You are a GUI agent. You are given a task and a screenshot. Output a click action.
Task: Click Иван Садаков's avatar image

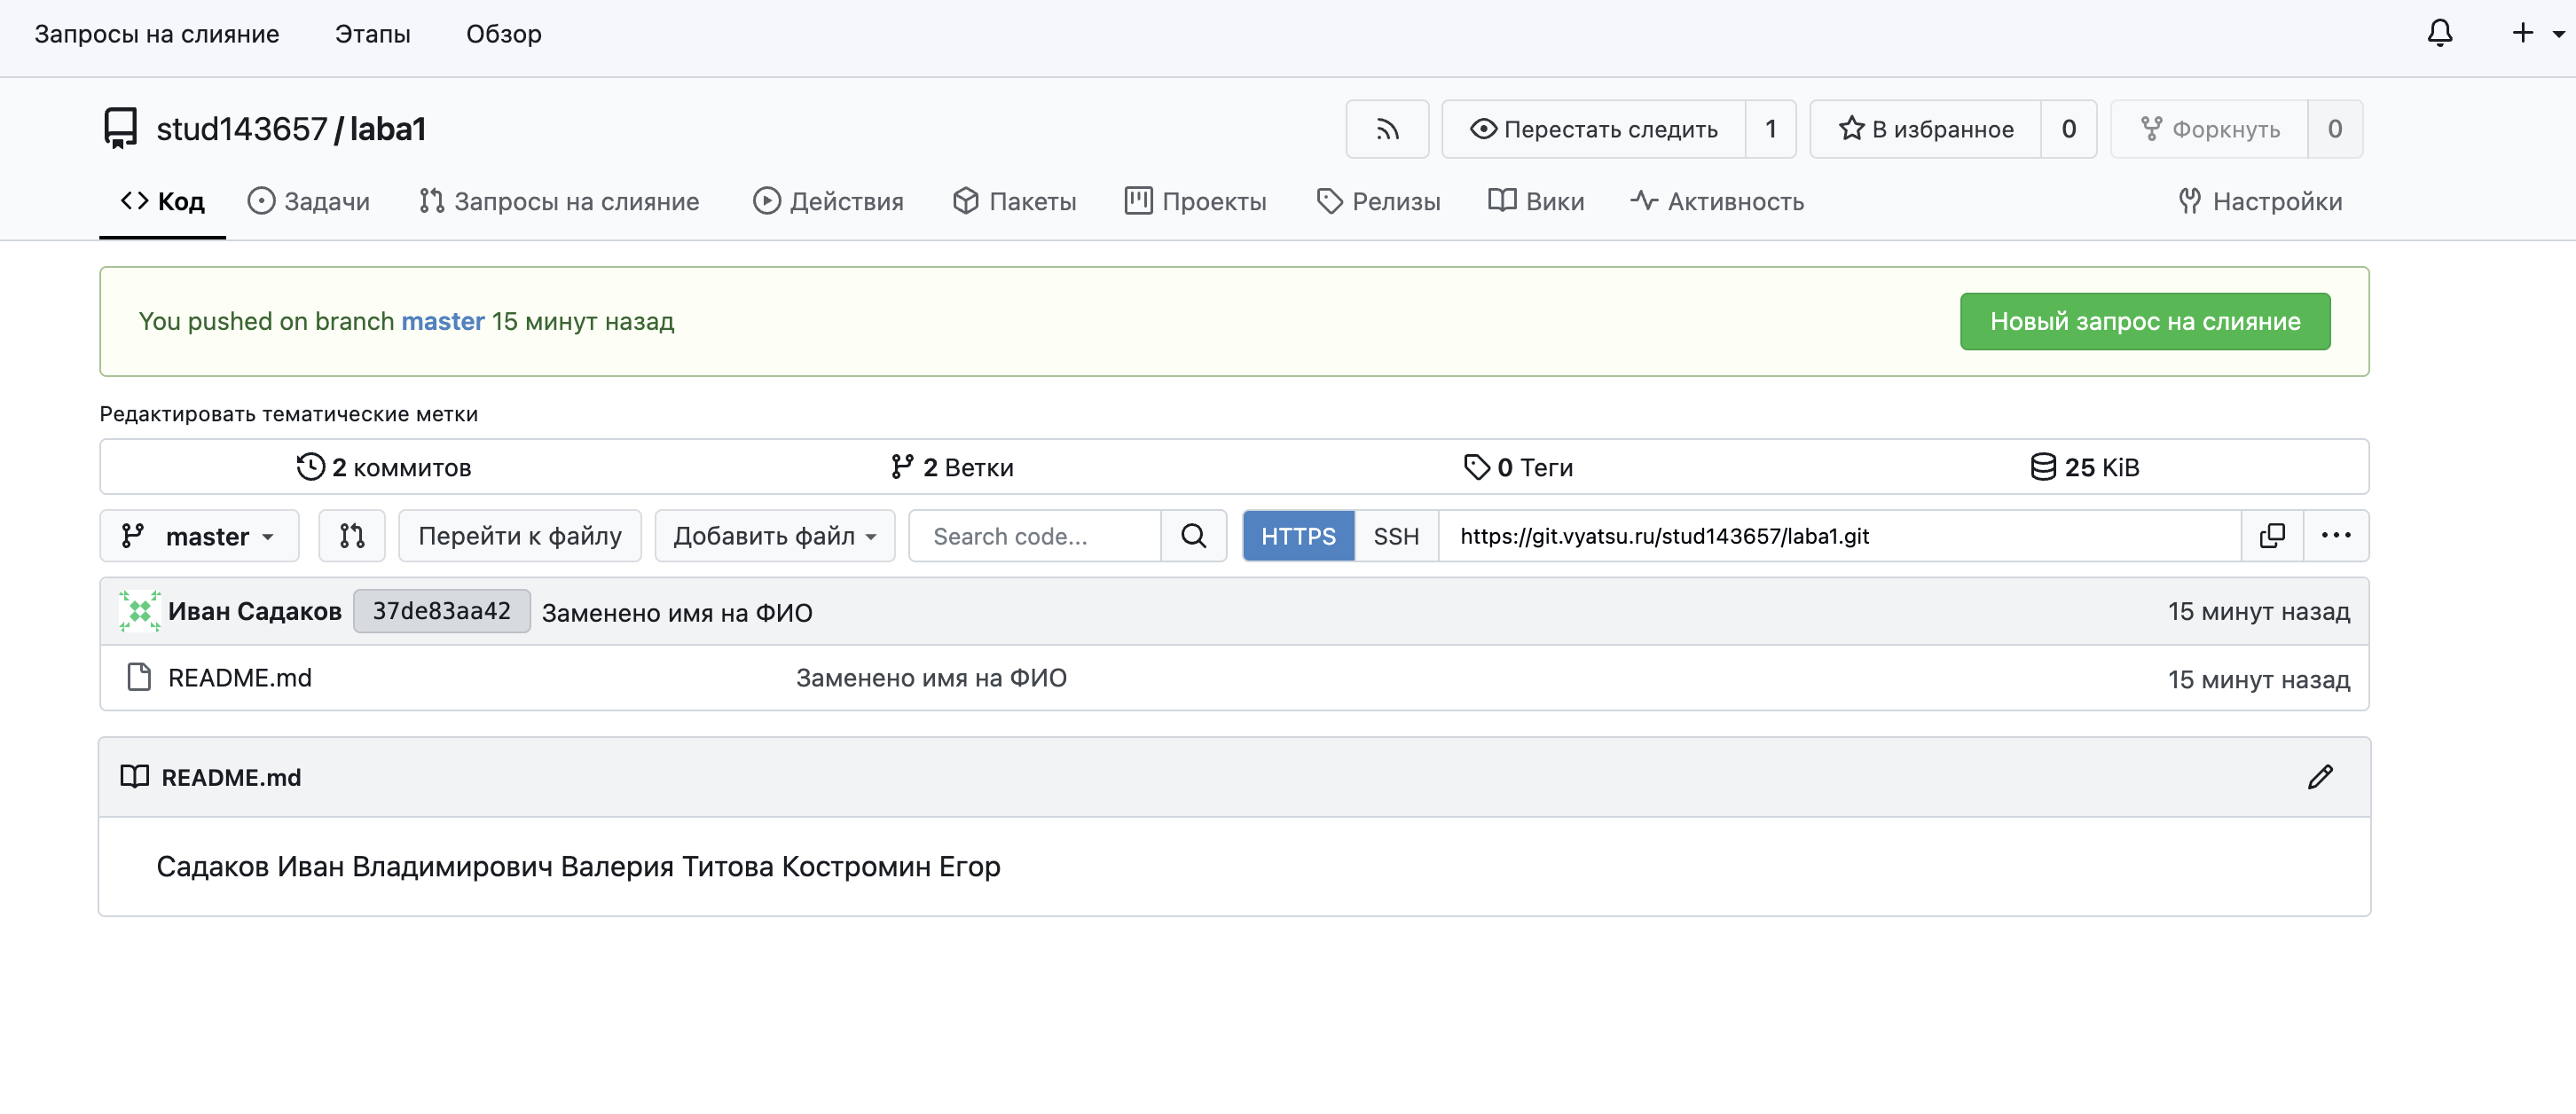(139, 611)
